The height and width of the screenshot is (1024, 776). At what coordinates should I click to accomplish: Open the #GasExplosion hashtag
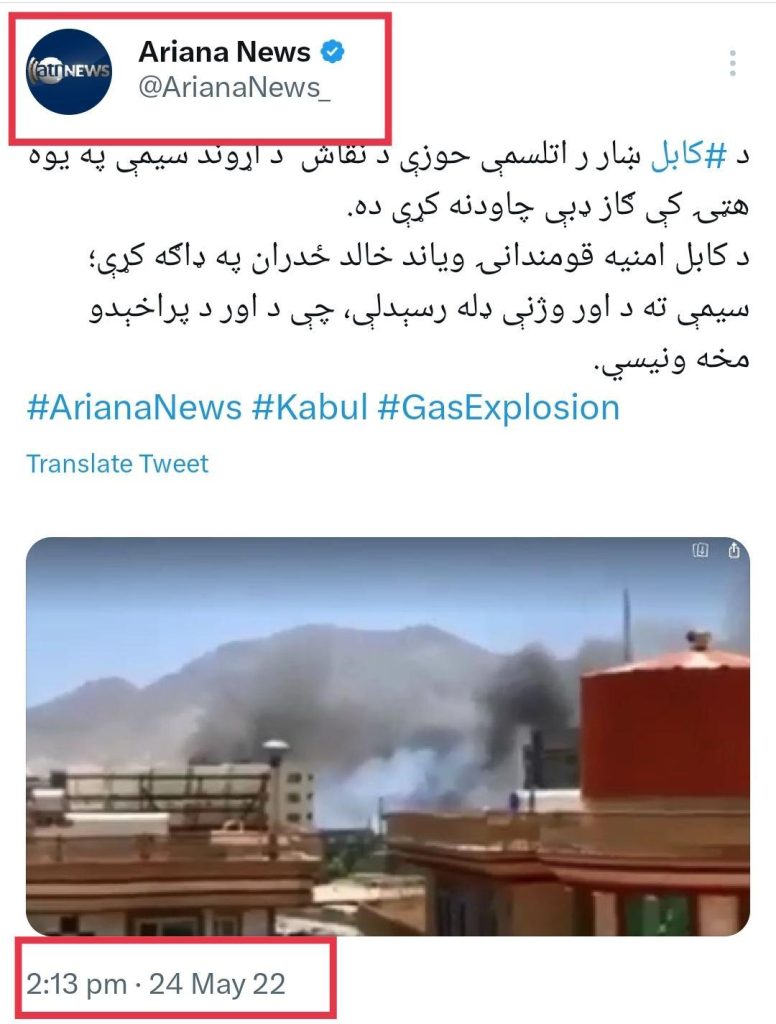[x=498, y=408]
